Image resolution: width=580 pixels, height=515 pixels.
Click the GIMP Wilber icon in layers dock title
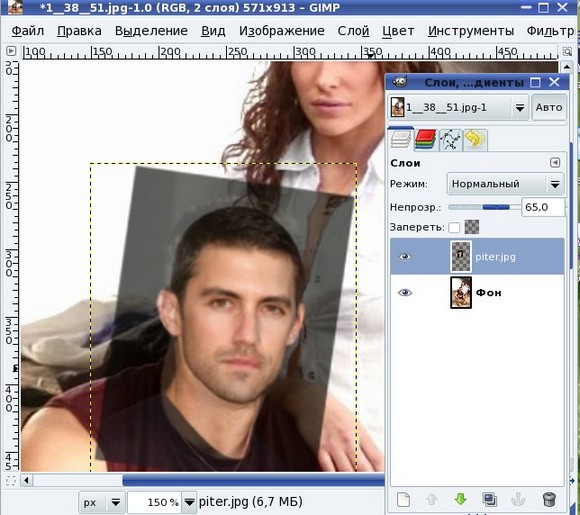pyautogui.click(x=399, y=82)
